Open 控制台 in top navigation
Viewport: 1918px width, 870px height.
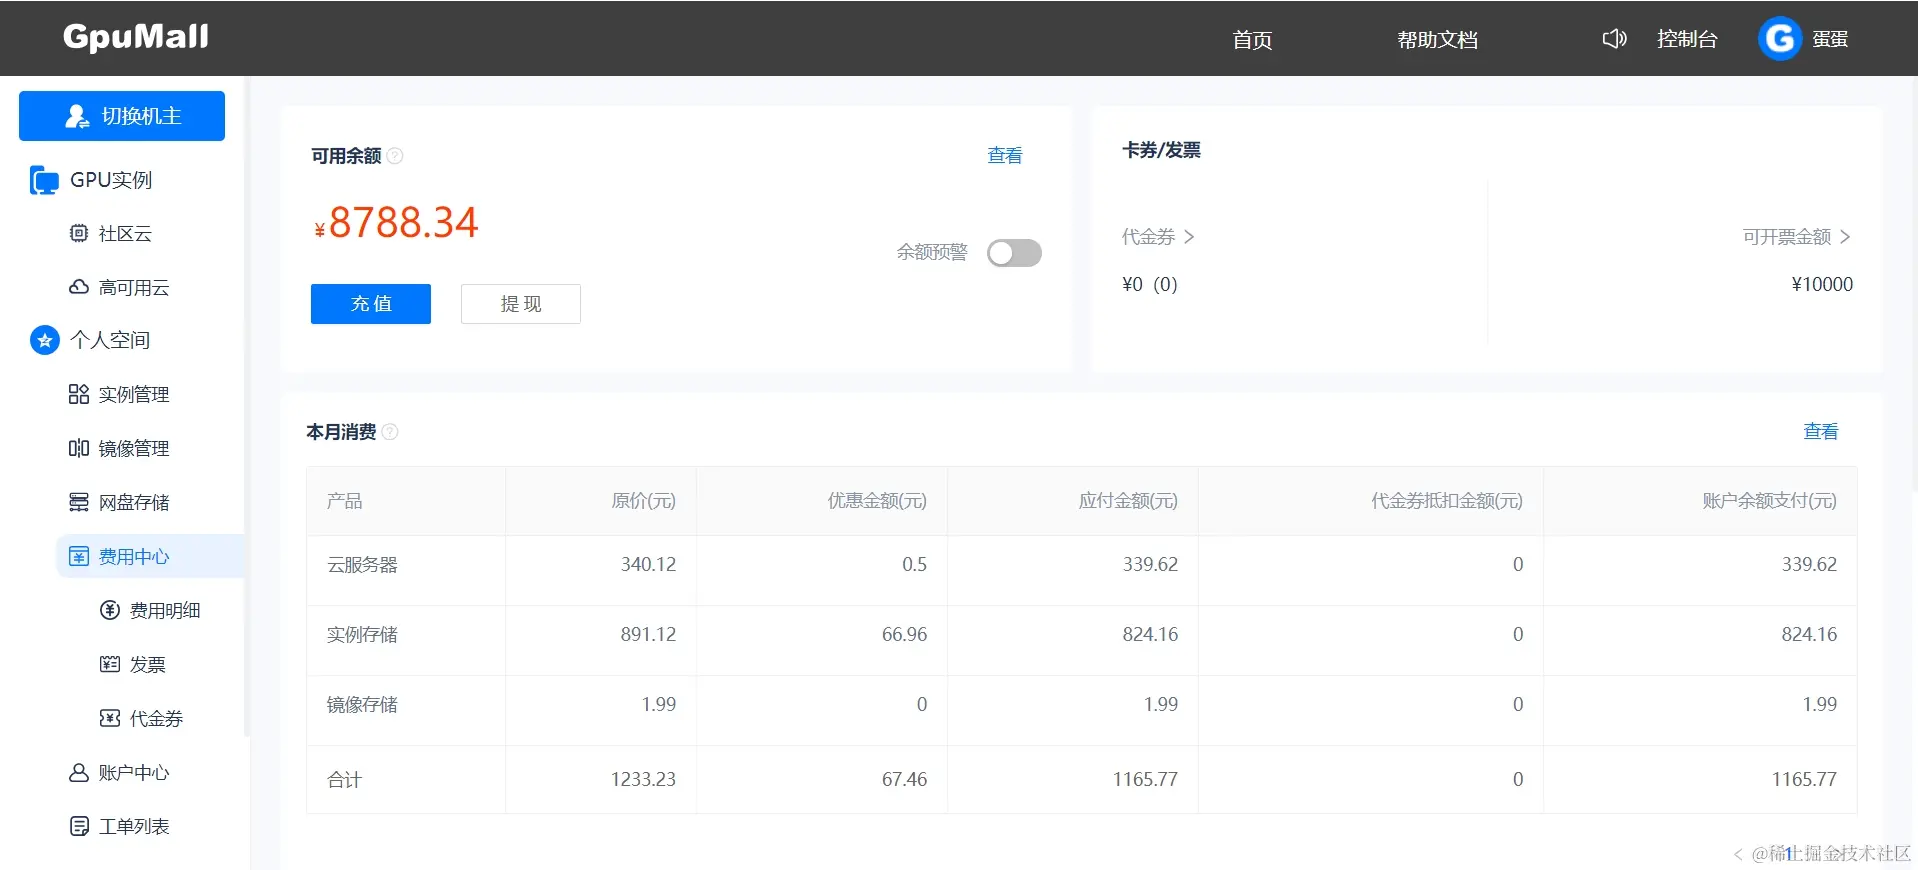(x=1687, y=39)
